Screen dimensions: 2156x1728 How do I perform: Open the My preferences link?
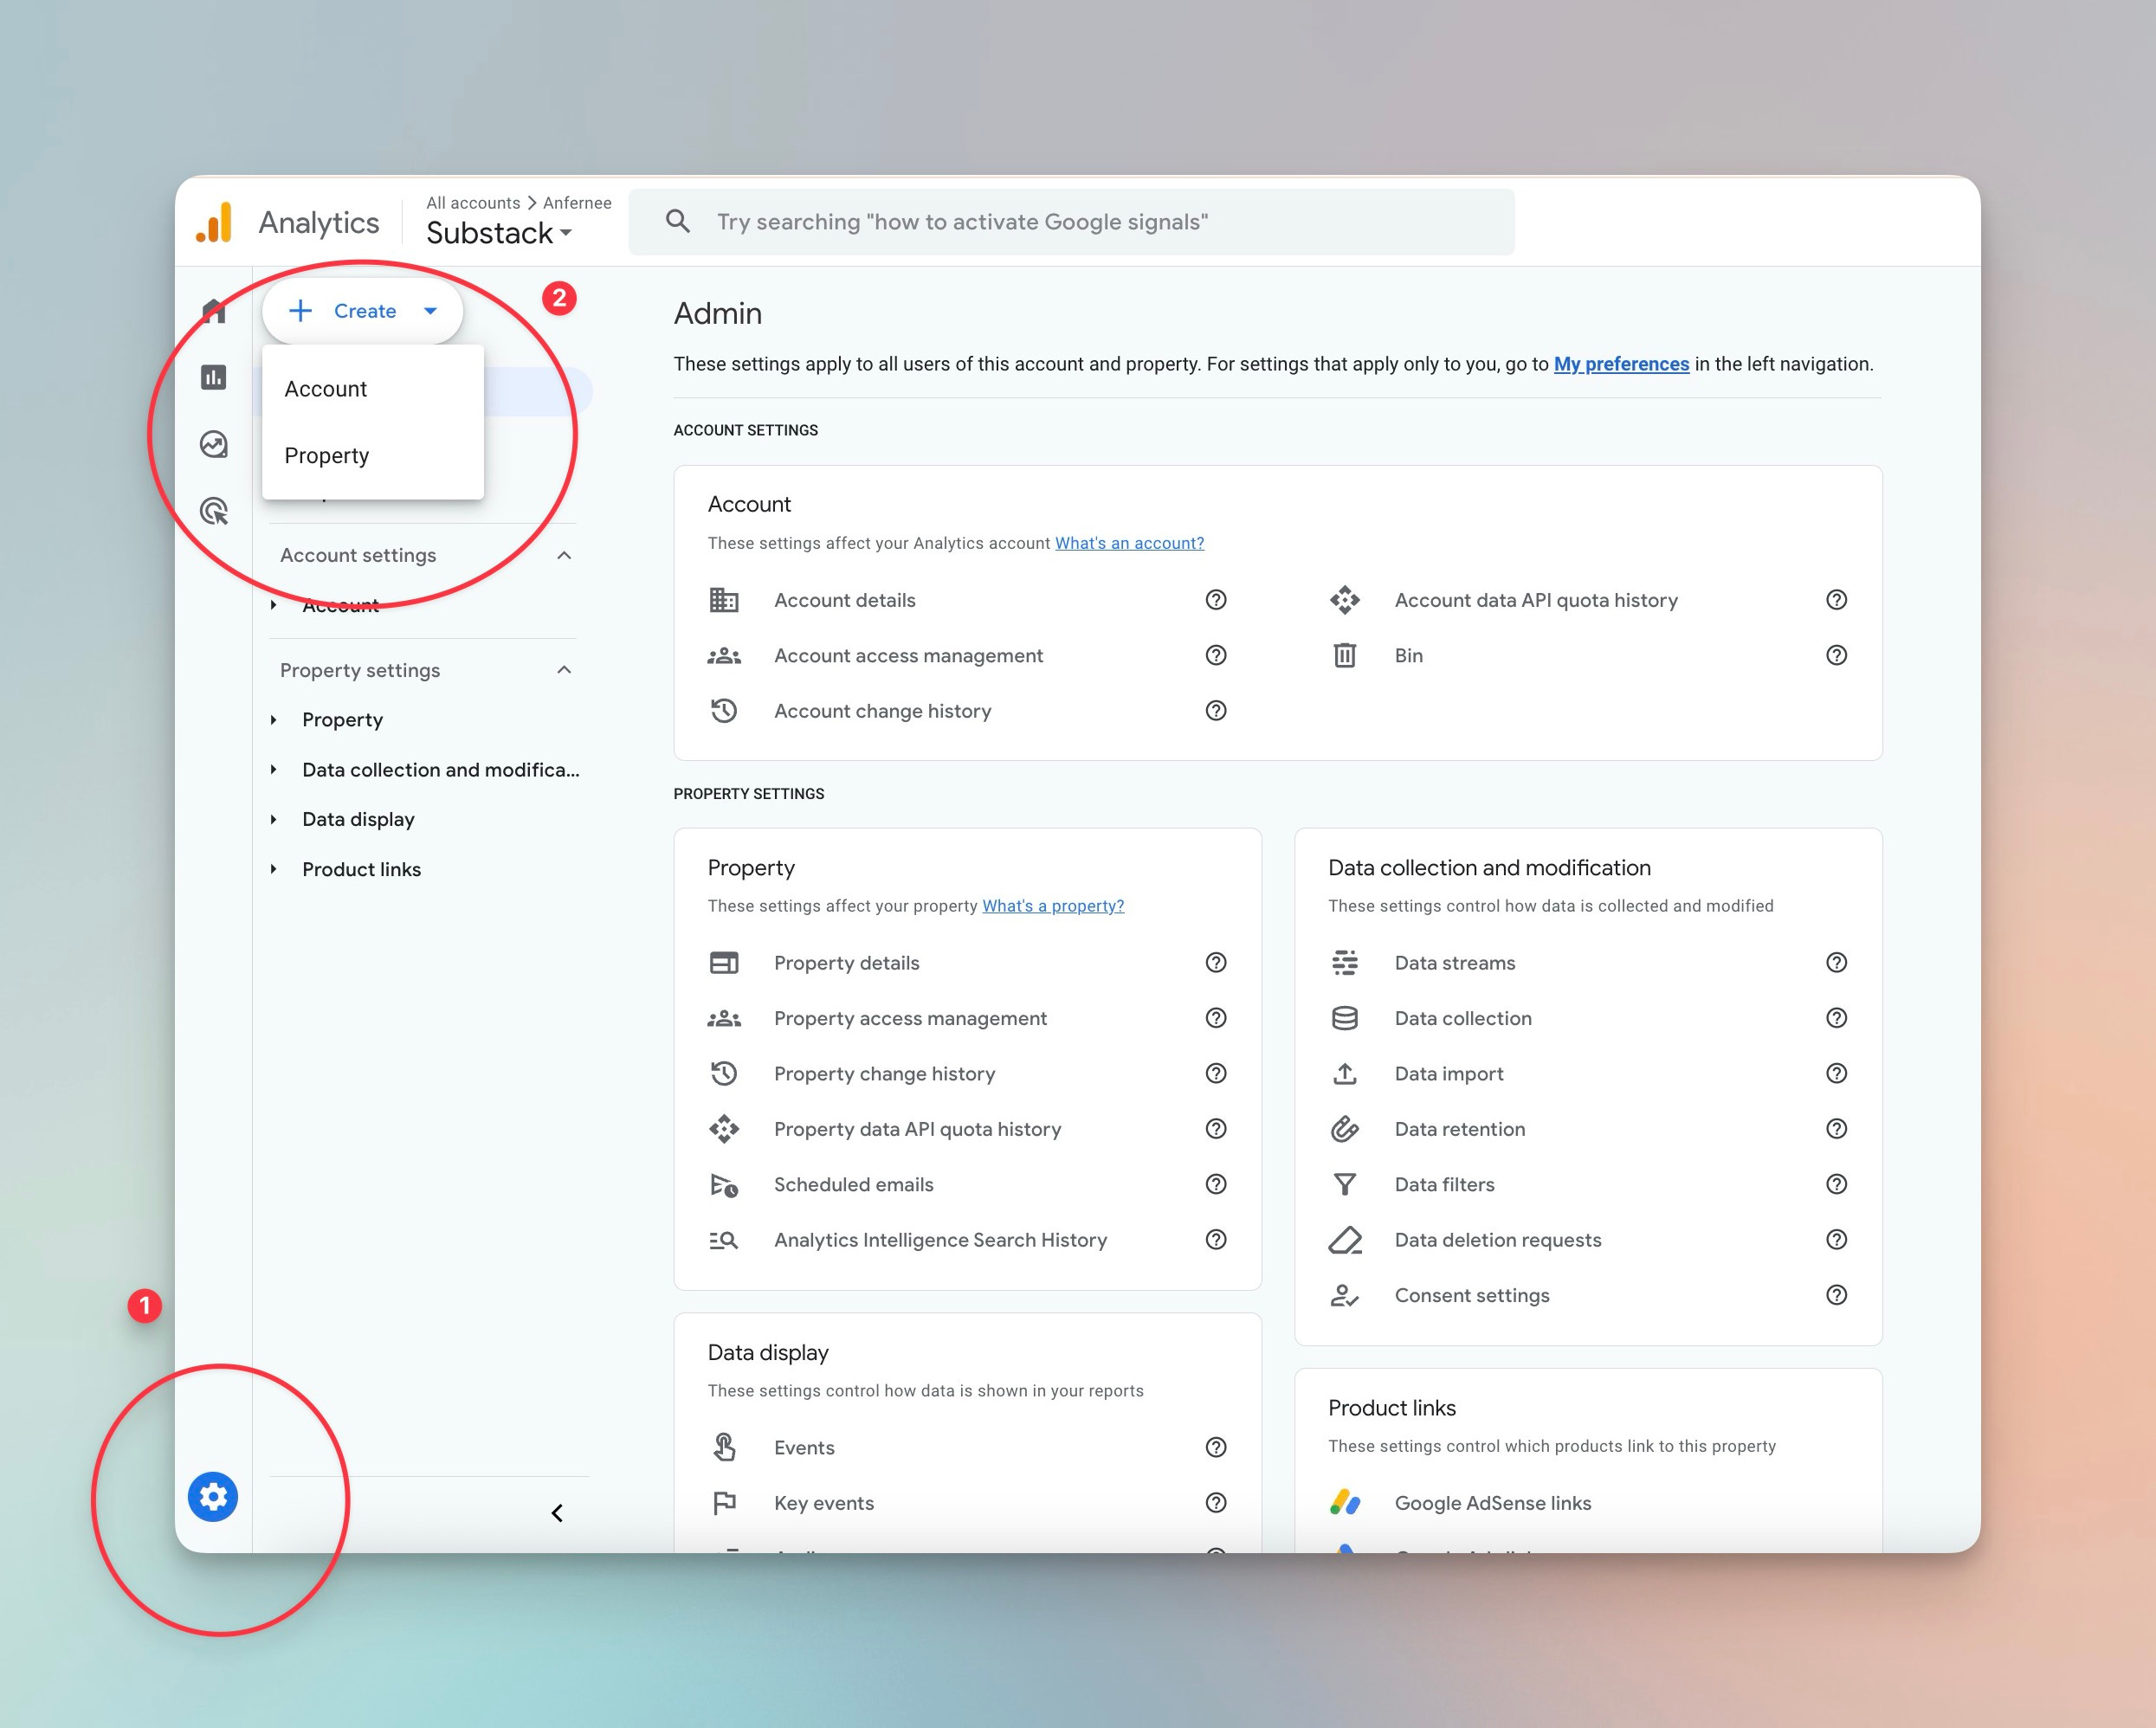pos(1620,364)
